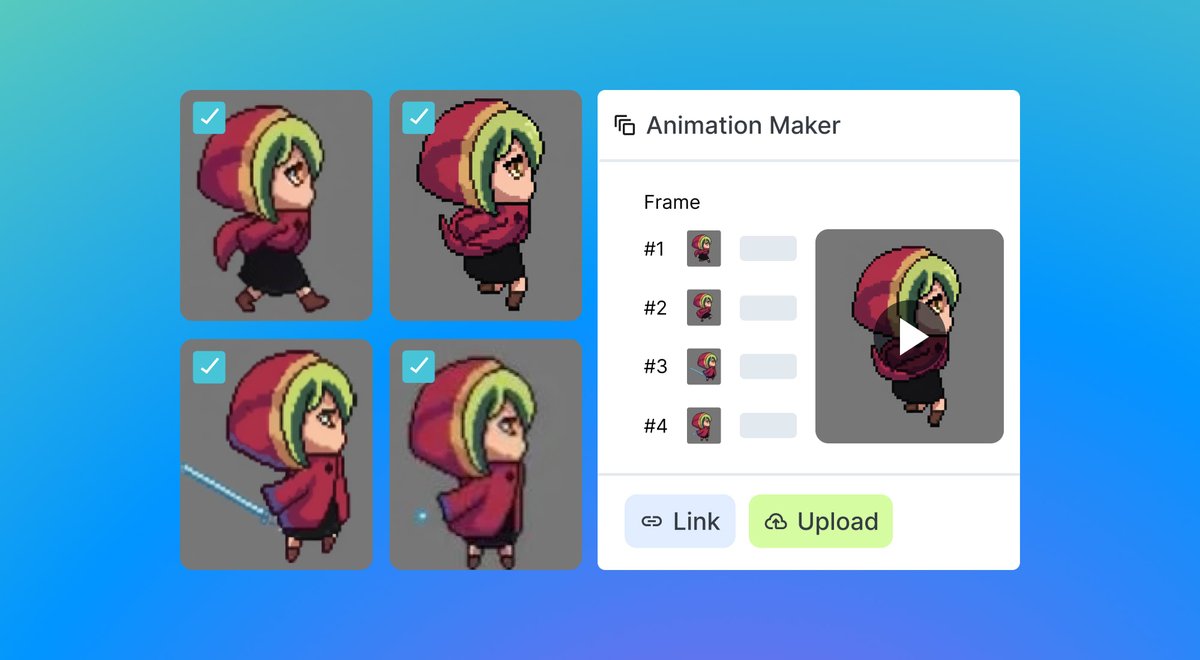Uncheck the blue-spark sprite checkbox

coord(418,367)
